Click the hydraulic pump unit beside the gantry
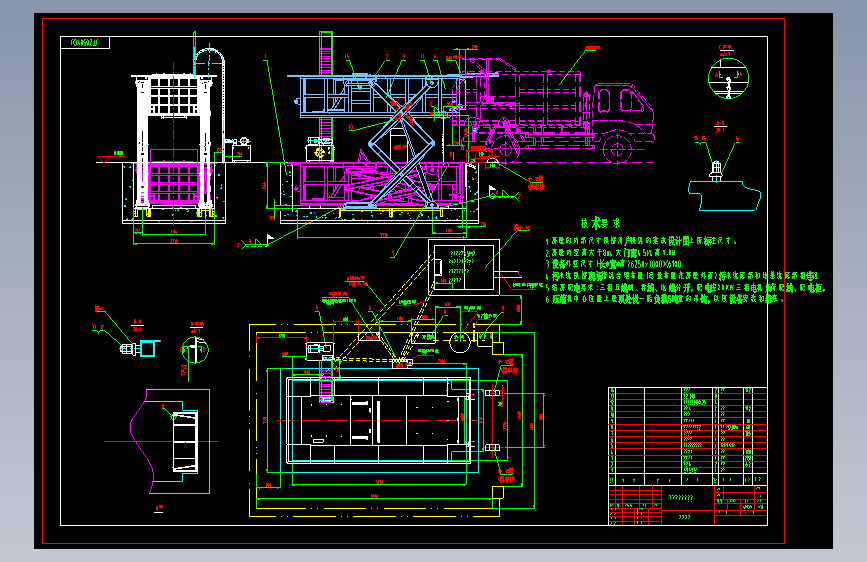This screenshot has height=562, width=867. pos(239,149)
